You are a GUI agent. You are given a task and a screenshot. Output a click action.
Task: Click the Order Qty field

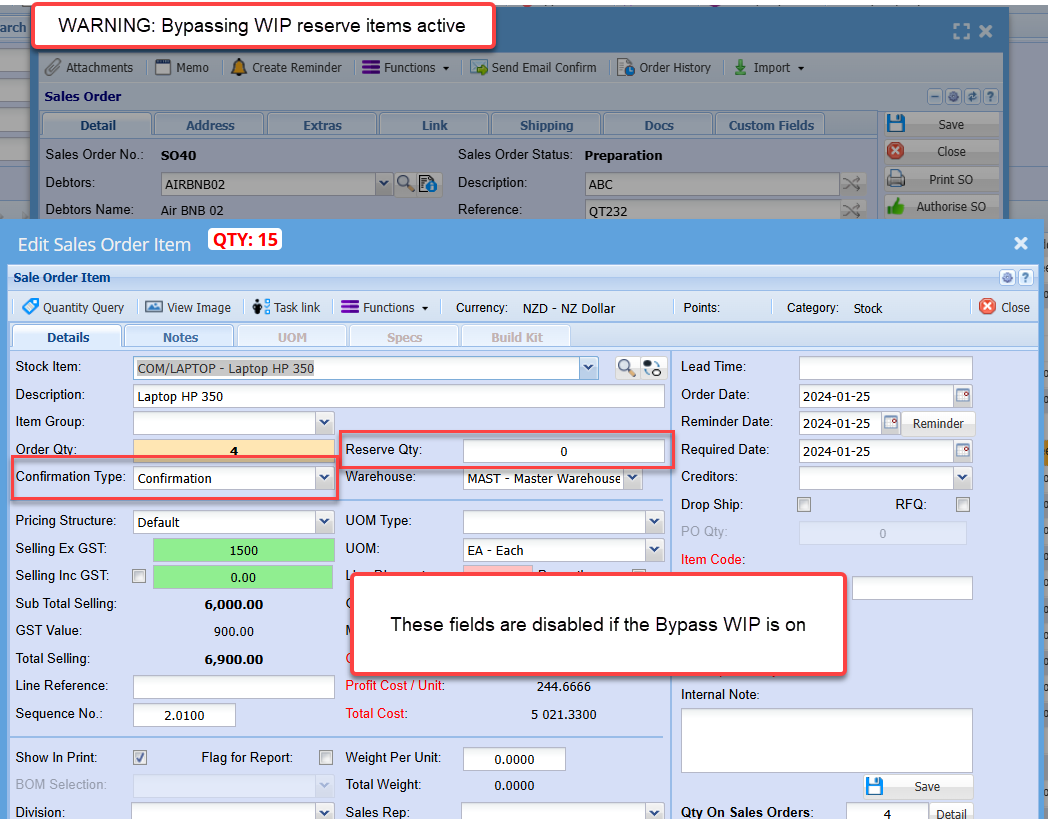coord(234,450)
